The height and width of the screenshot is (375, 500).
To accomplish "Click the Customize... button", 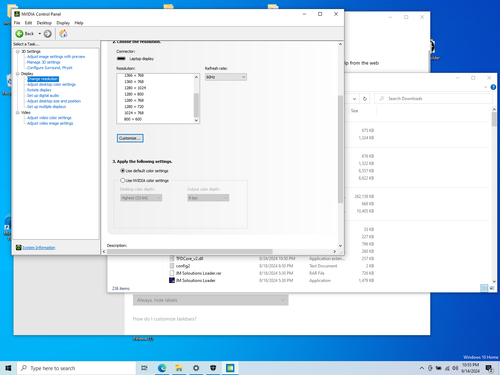I will pyautogui.click(x=130, y=138).
